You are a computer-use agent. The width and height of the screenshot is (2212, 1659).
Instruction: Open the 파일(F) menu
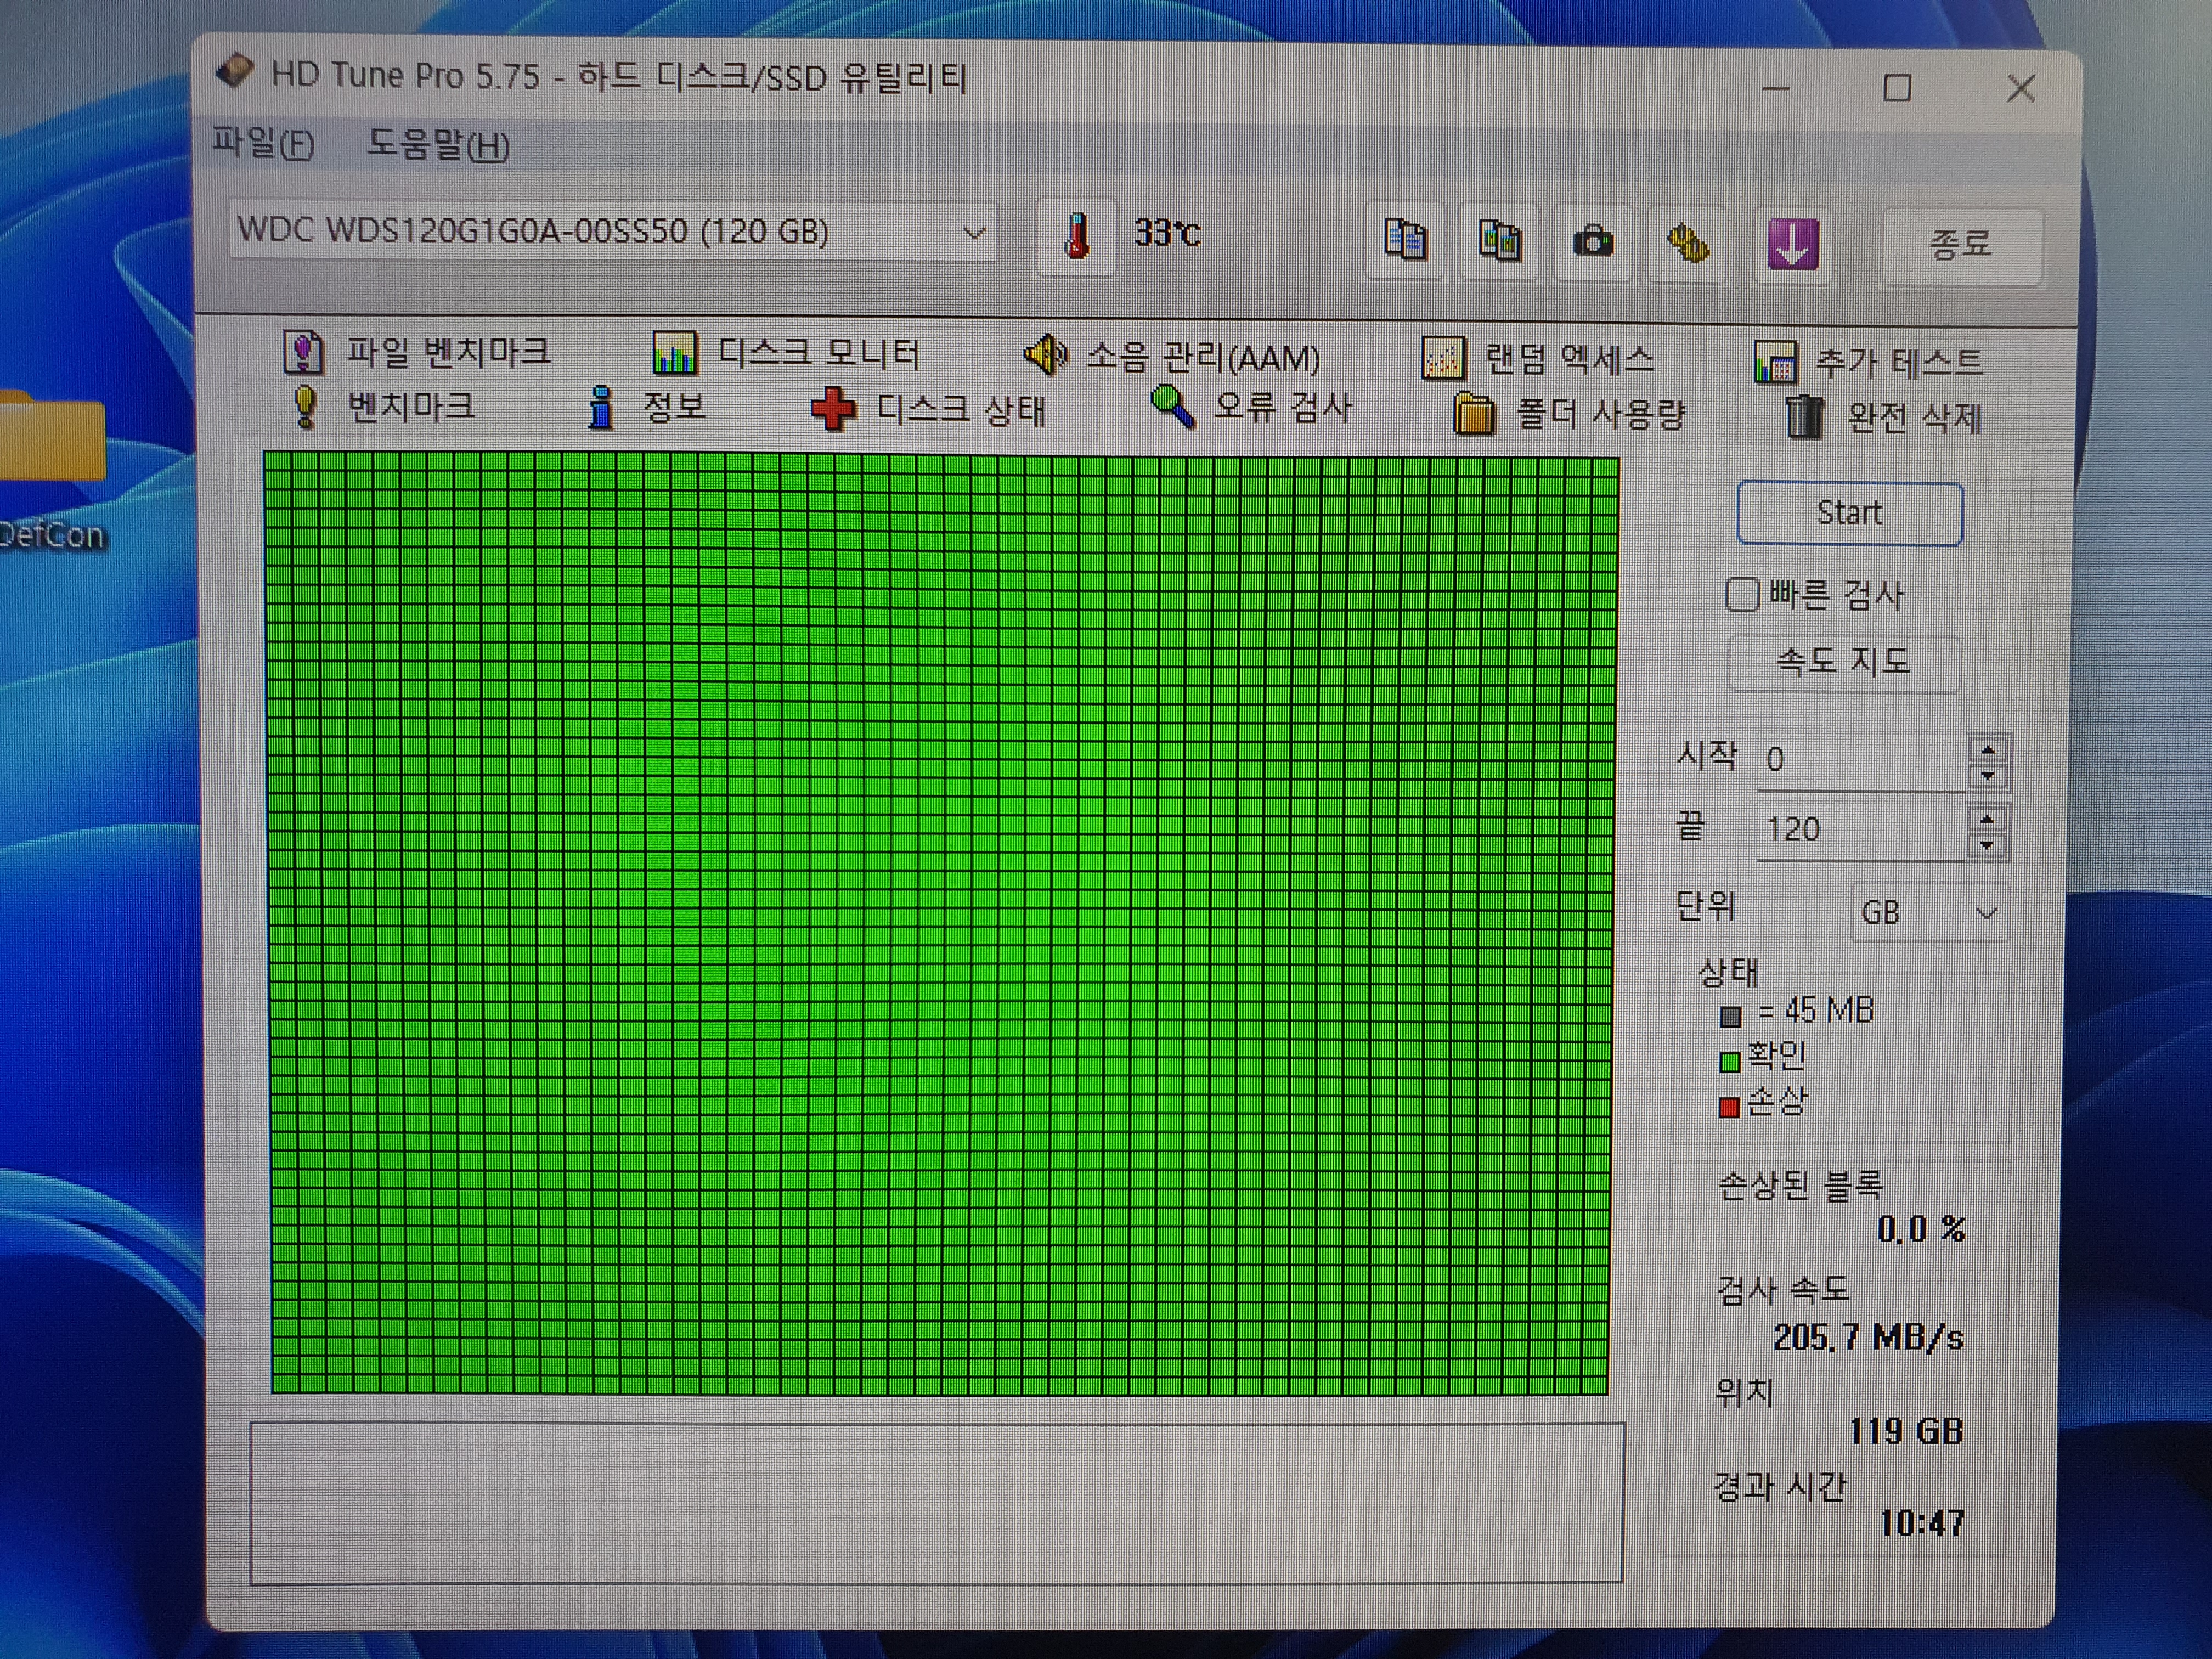[263, 143]
